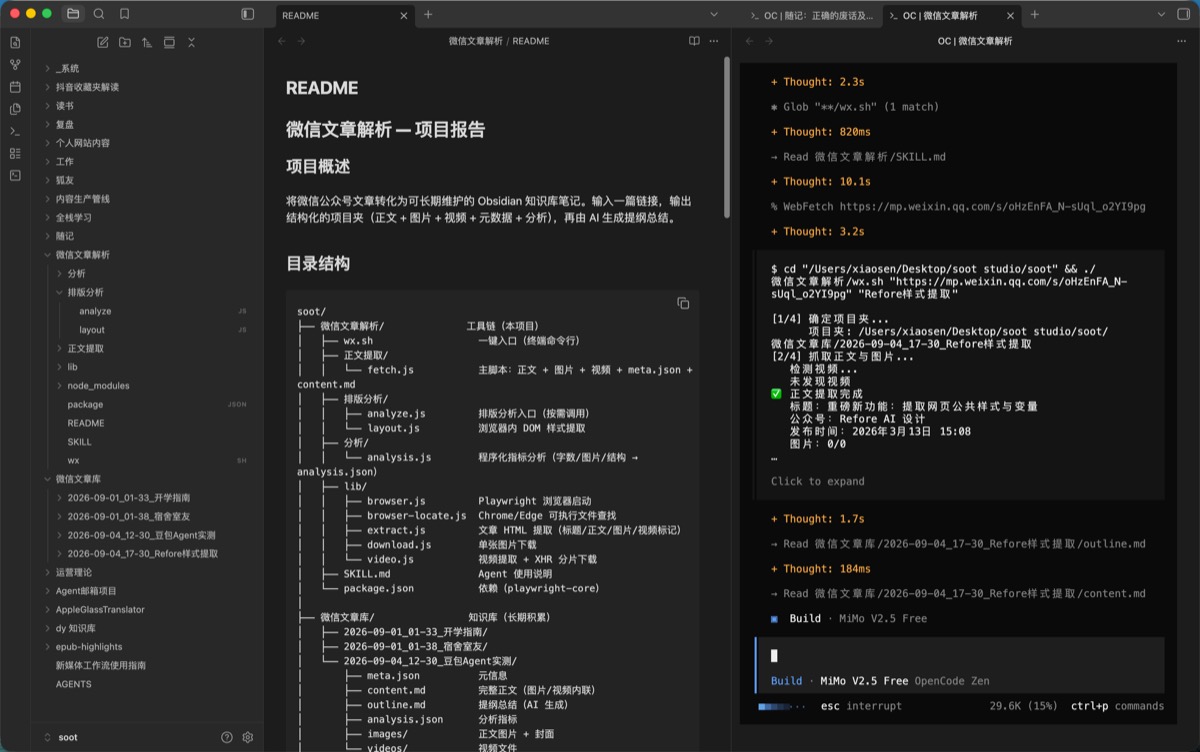The width and height of the screenshot is (1200, 752).
Task: Close the OC | 微信文章解析 tab
Action: tap(1010, 15)
